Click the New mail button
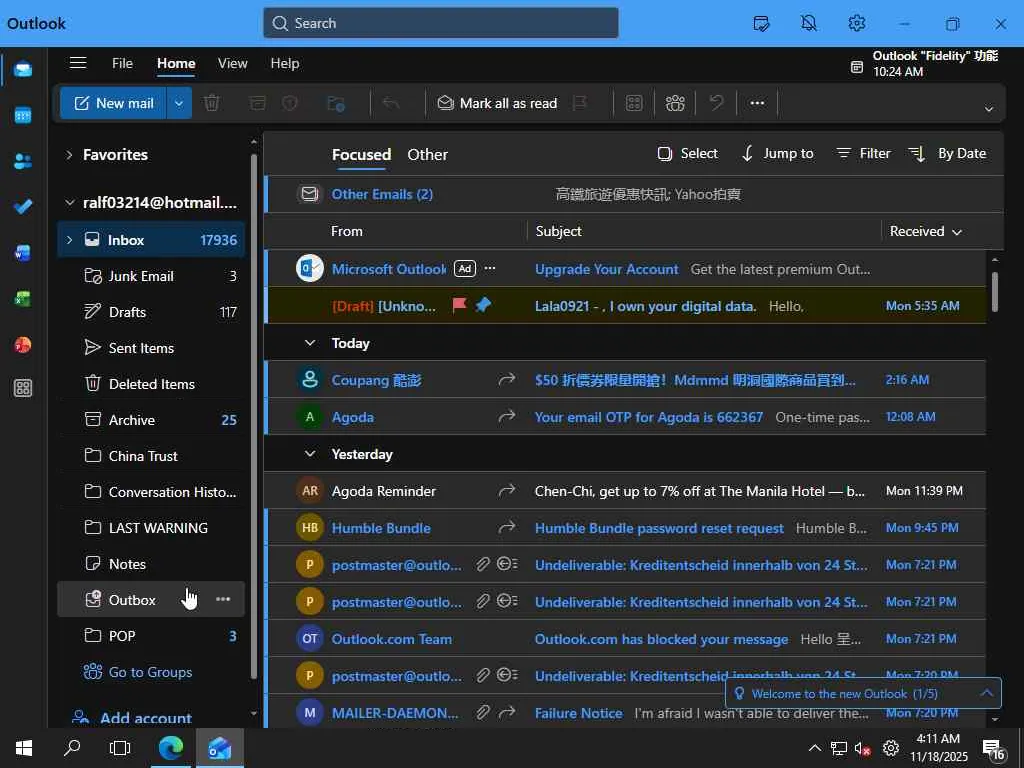The height and width of the screenshot is (768, 1024). 114,103
